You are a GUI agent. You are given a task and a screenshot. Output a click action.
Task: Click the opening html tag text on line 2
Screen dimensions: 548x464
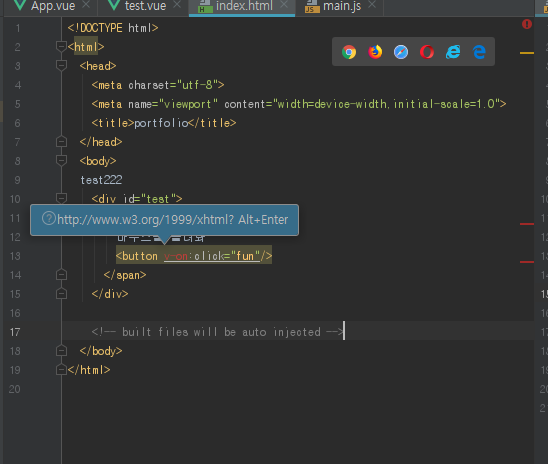86,47
